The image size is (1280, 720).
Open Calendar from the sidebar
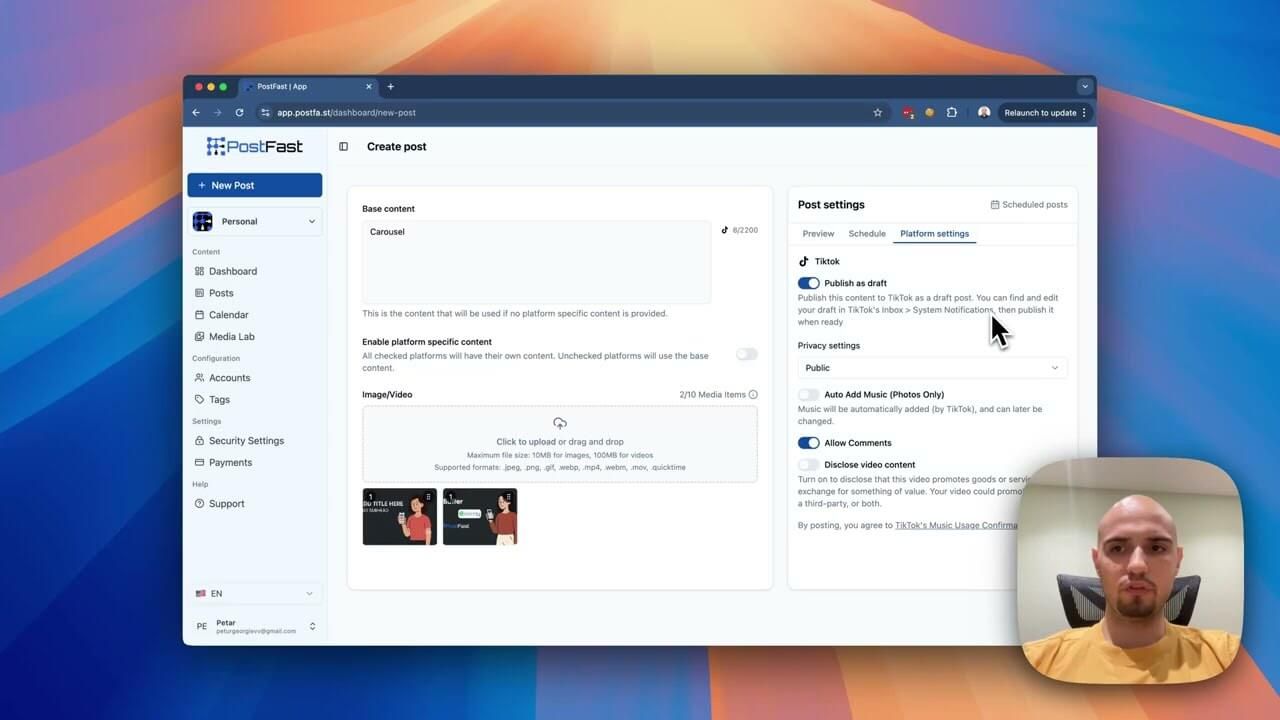[x=228, y=315]
